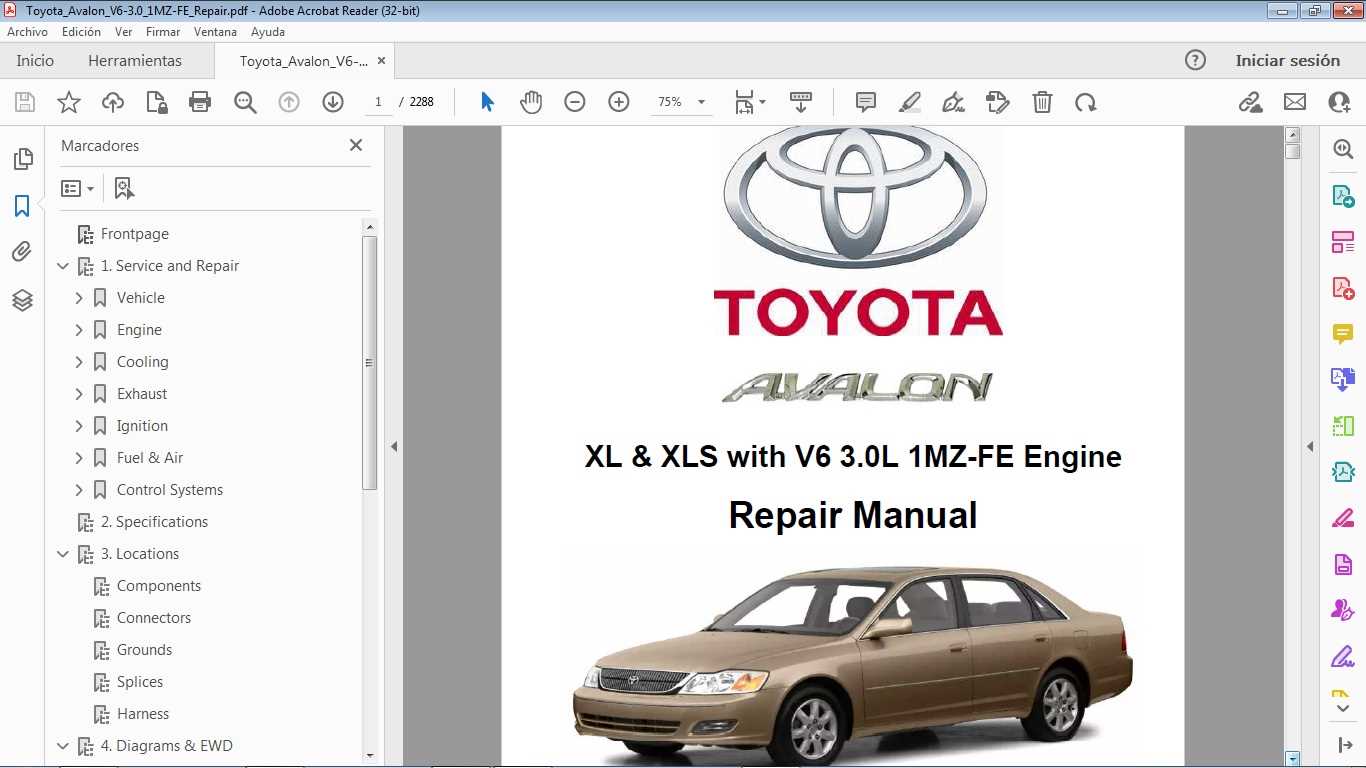Toggle the bookmarks panel icon
This screenshot has height=768, width=1366.
click(22, 206)
